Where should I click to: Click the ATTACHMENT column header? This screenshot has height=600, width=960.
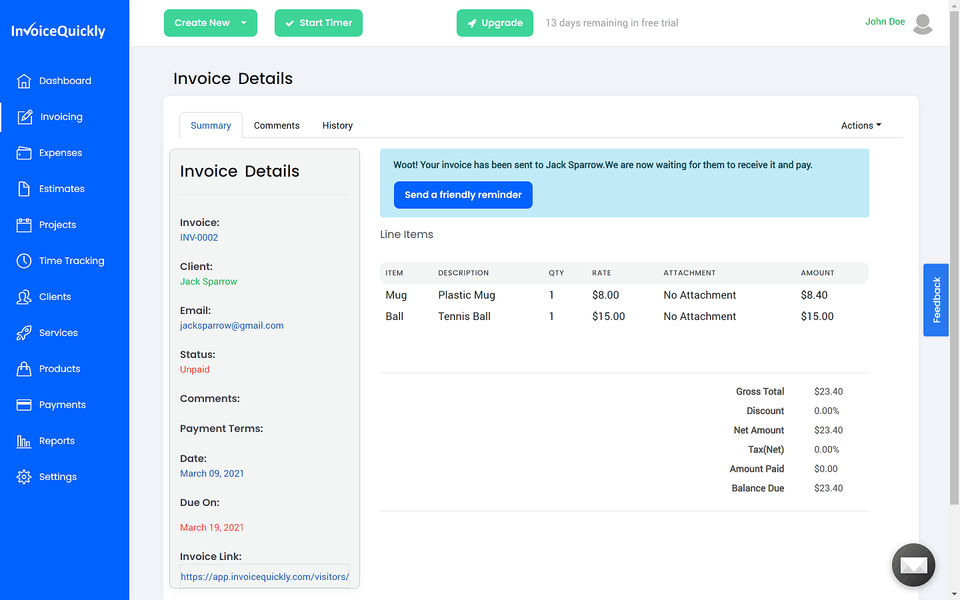point(689,273)
